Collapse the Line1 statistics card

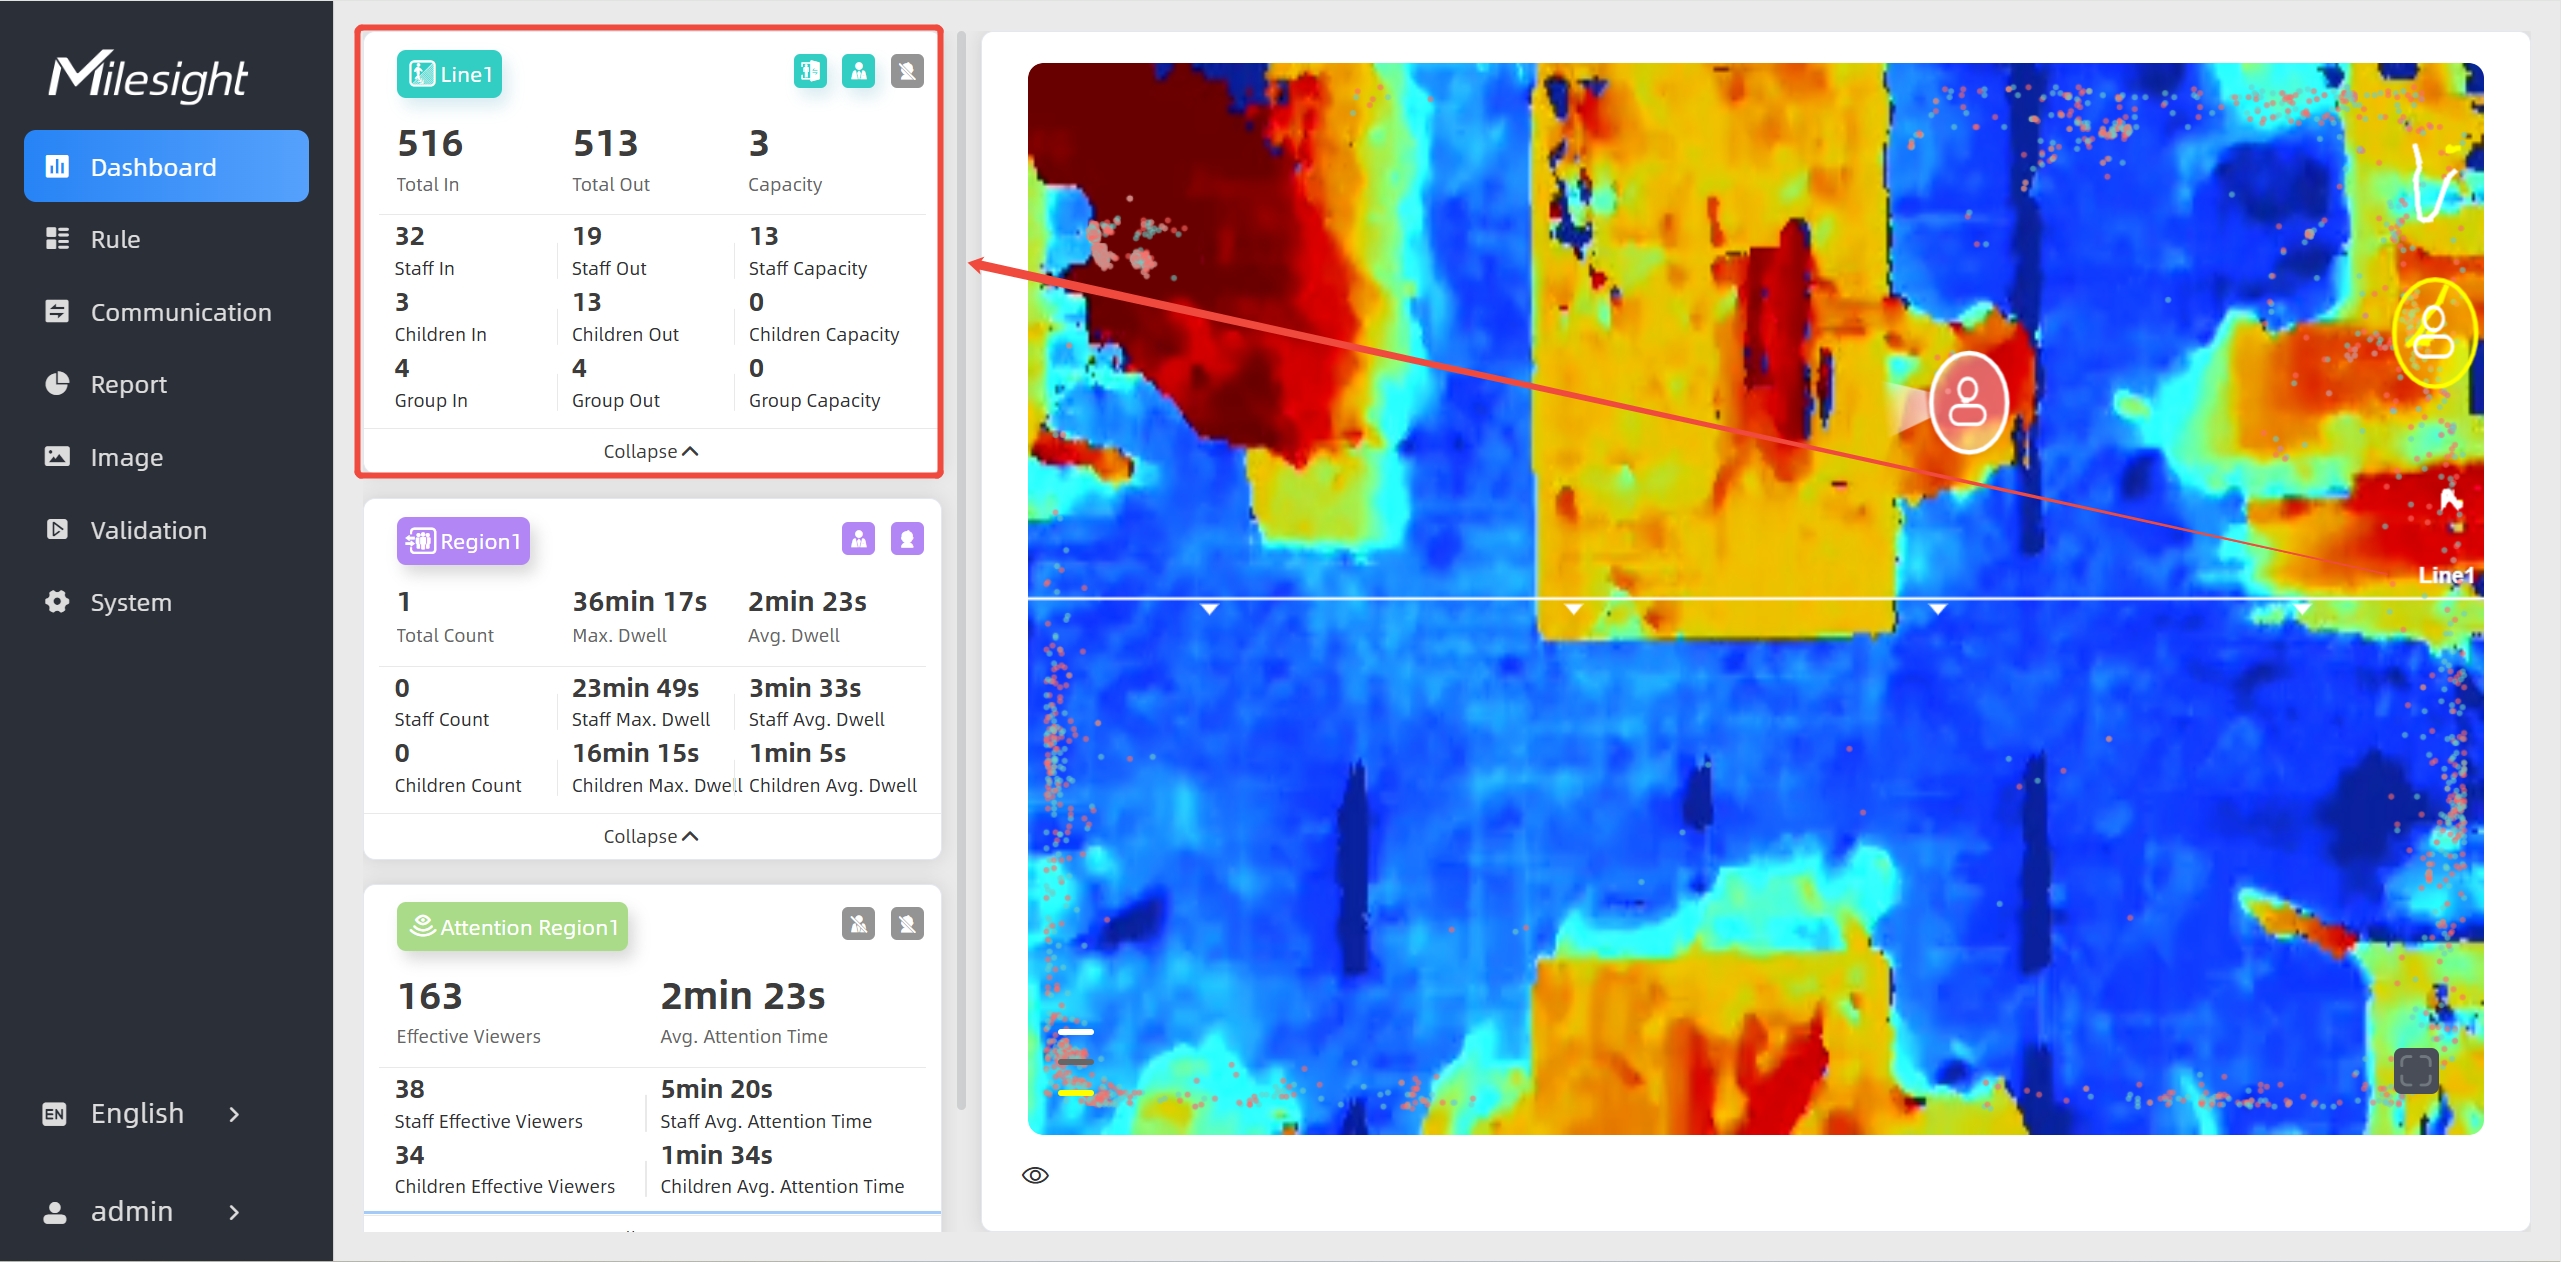pyautogui.click(x=650, y=451)
